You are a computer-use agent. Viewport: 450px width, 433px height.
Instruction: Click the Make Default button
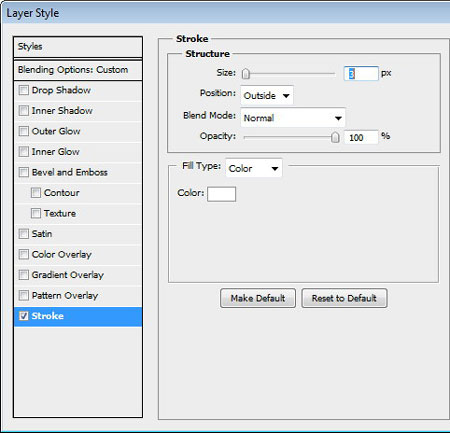(x=258, y=298)
